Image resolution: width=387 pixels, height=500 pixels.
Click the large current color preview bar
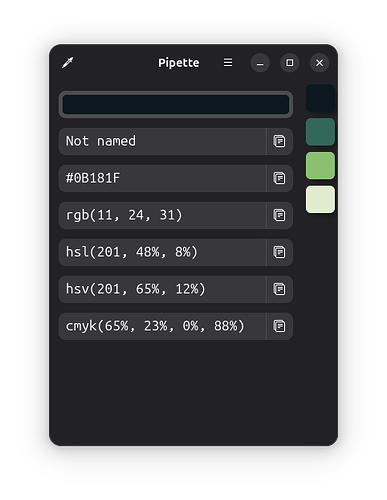(176, 104)
